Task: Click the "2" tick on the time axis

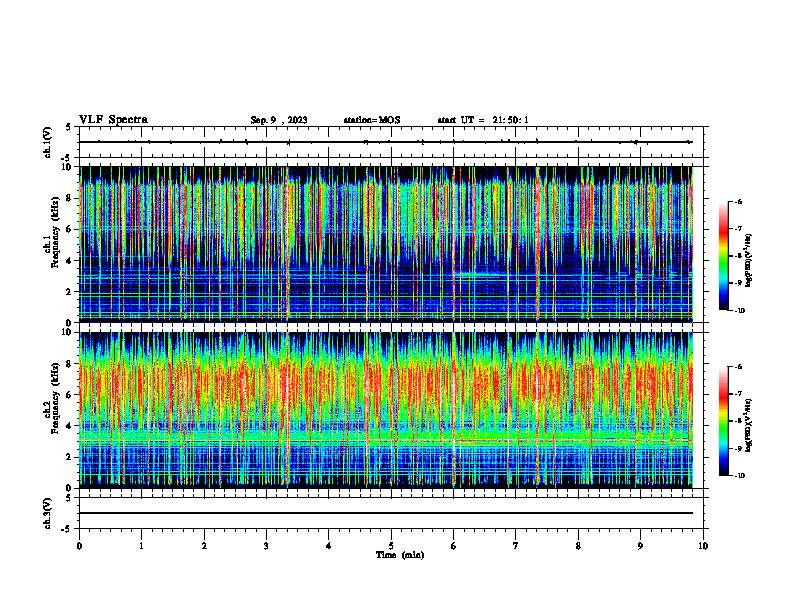Action: [204, 546]
